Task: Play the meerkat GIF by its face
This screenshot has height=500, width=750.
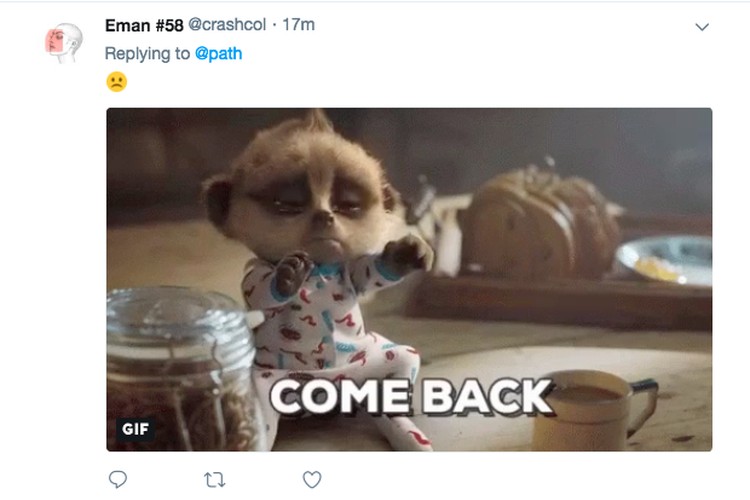Action: [306, 191]
